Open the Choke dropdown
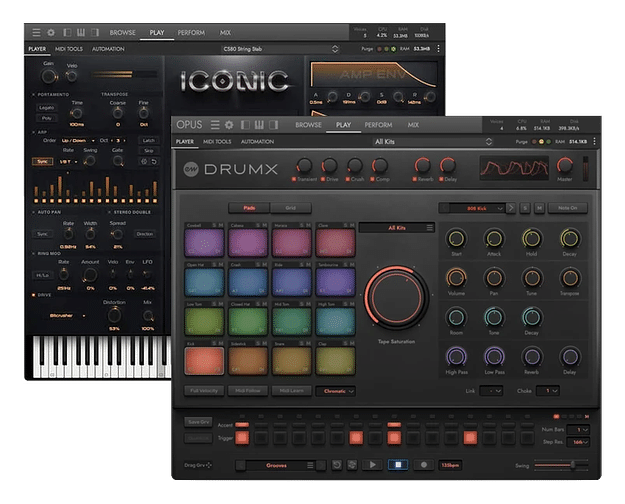The image size is (625, 504). (548, 391)
